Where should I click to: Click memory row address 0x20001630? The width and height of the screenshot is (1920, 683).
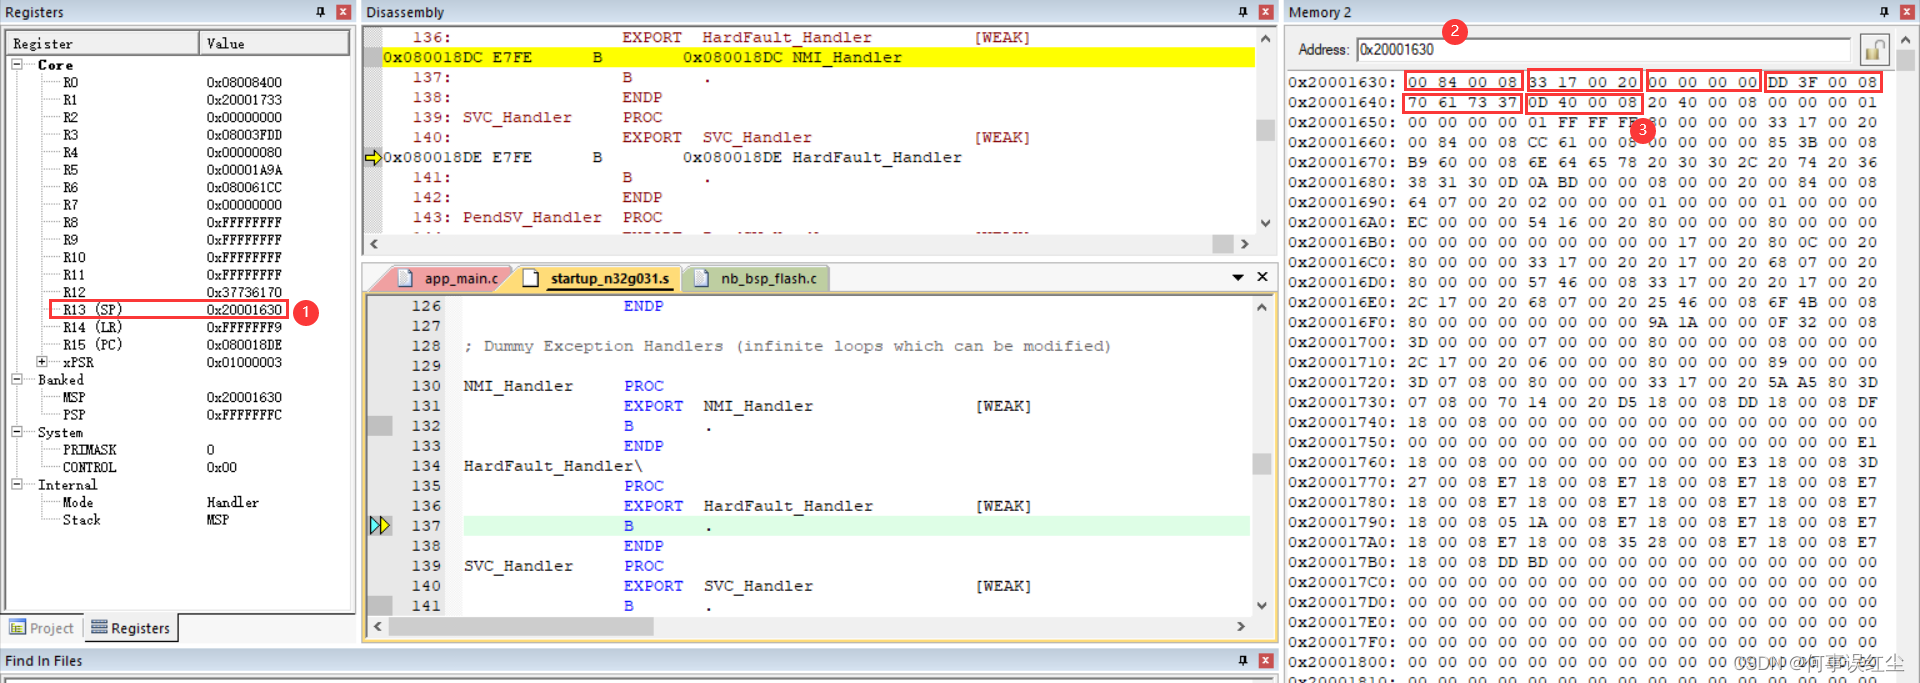(x=1341, y=82)
